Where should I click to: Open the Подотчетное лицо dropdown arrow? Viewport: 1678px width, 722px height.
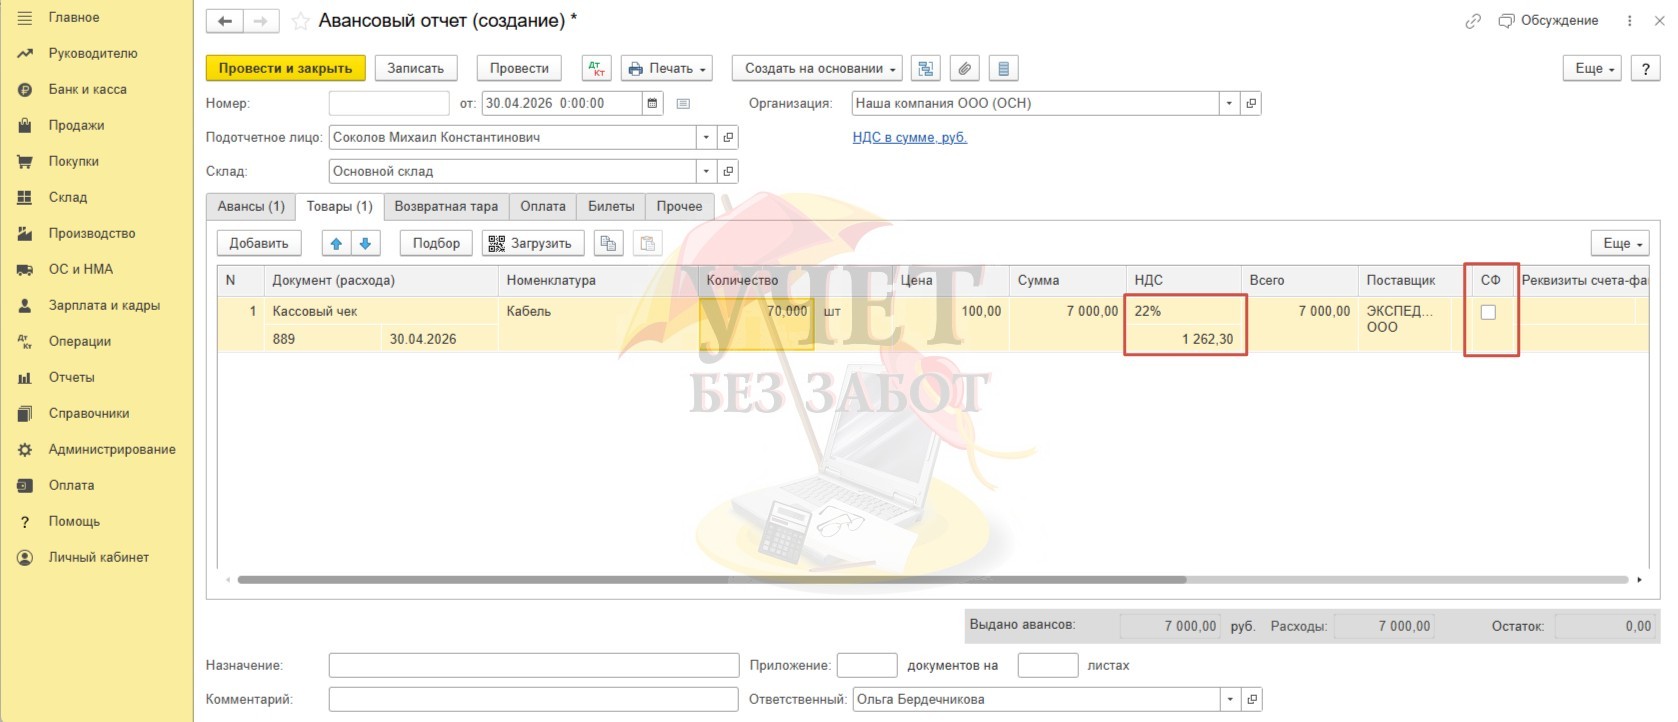point(706,137)
